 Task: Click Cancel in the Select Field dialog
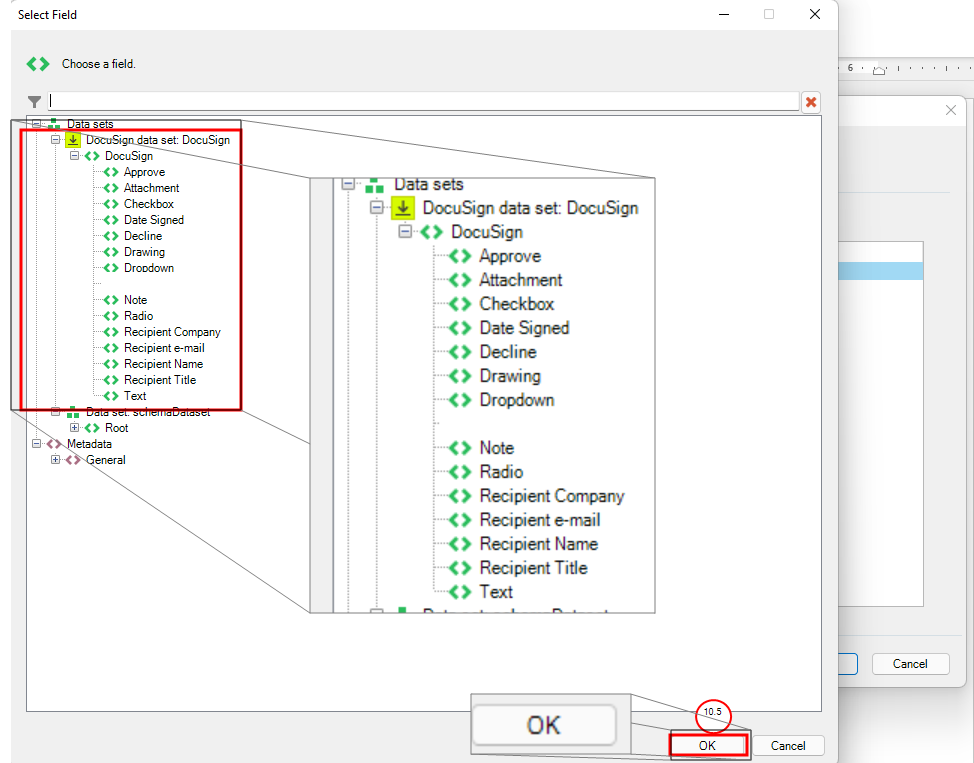tap(788, 746)
